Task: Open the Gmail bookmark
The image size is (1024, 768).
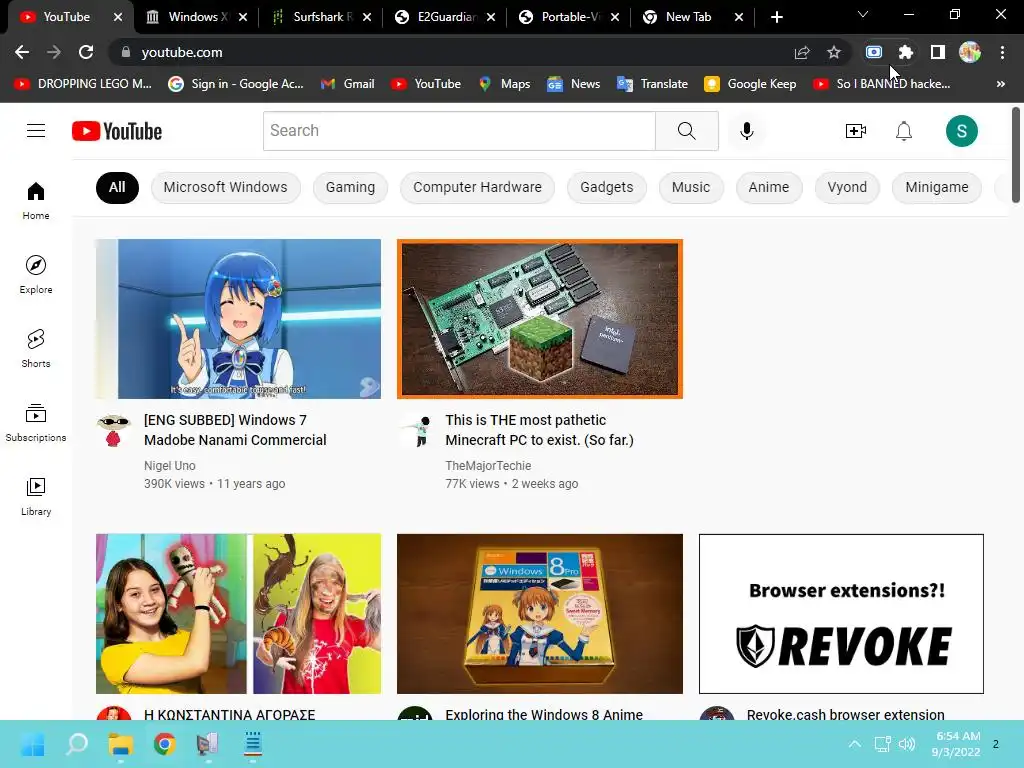Action: (x=347, y=84)
